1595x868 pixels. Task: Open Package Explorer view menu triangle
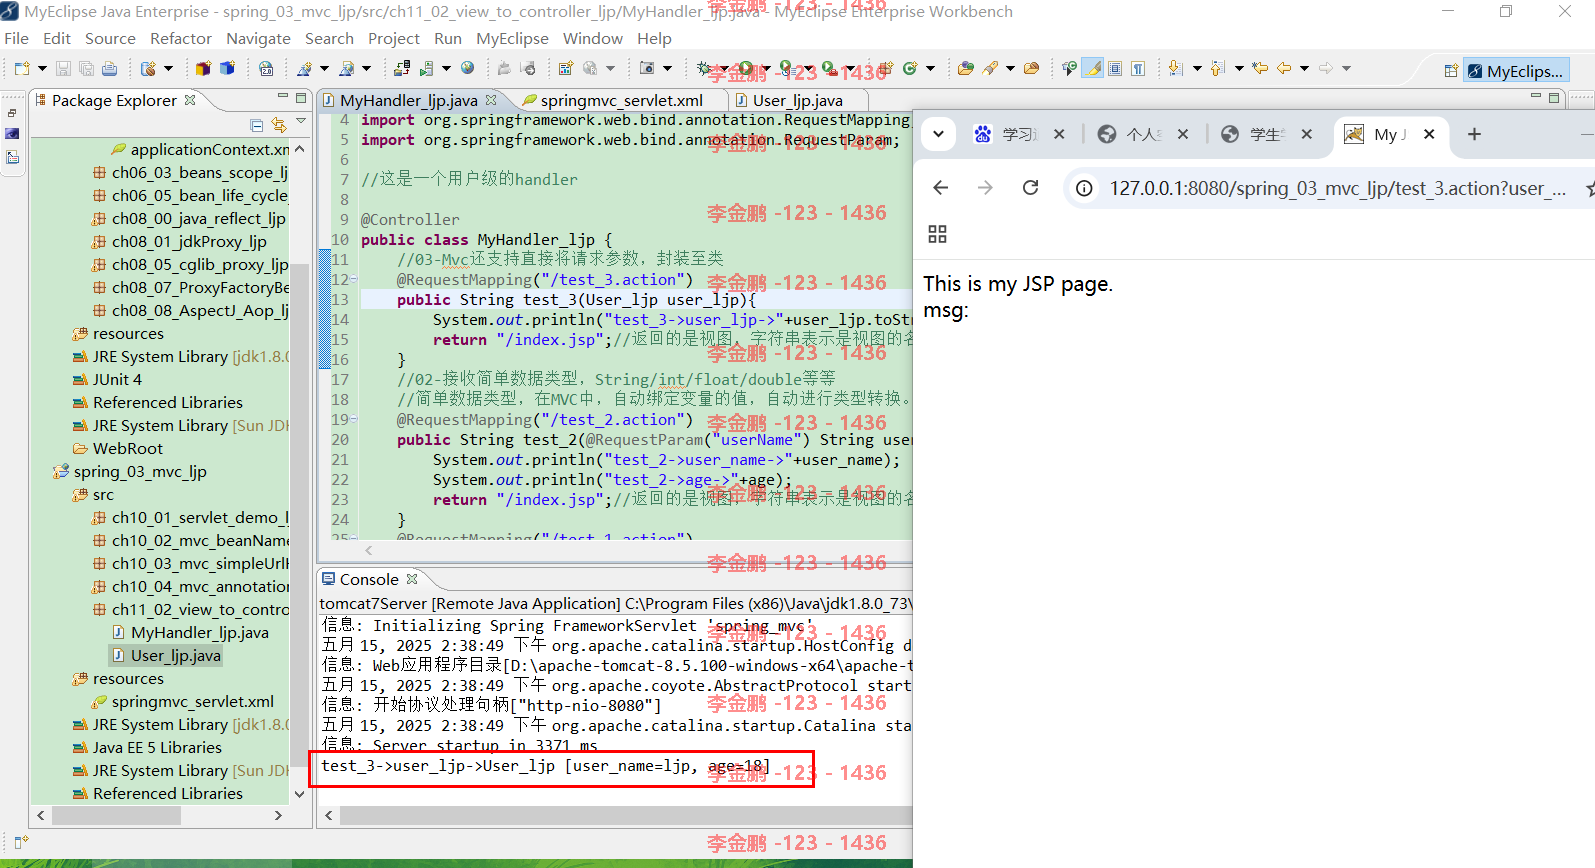(x=301, y=122)
